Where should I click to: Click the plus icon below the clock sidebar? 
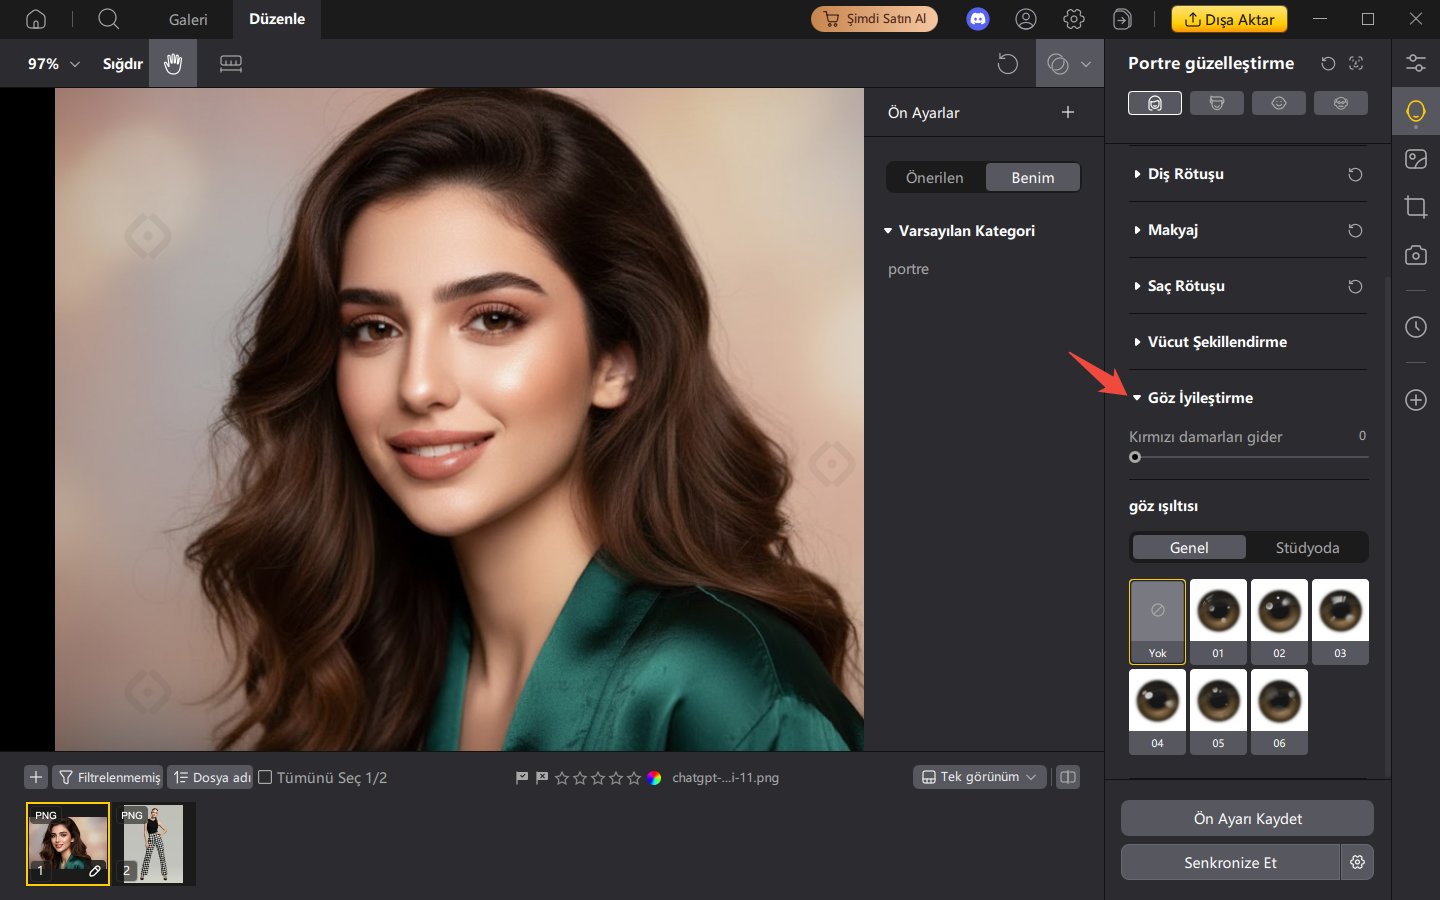pyautogui.click(x=1415, y=400)
